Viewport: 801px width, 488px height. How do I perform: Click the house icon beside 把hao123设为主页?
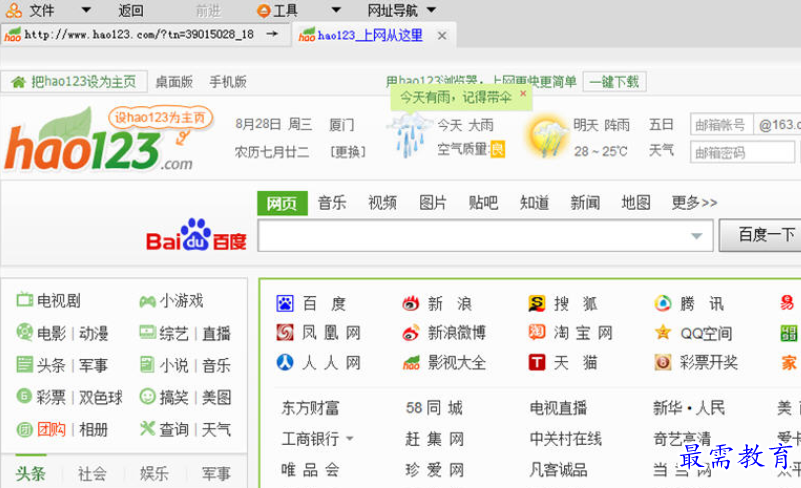[x=18, y=82]
